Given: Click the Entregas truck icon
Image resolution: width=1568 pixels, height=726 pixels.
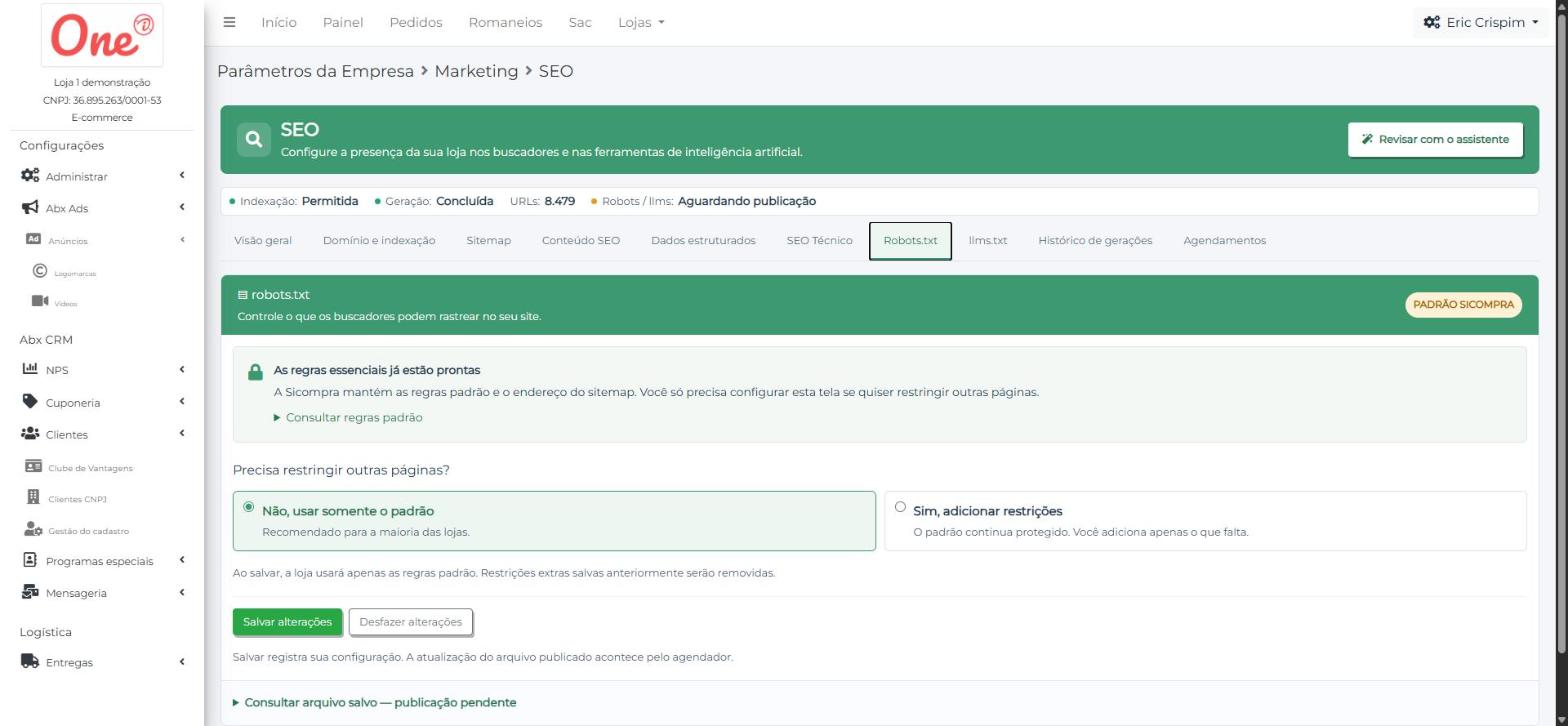Looking at the screenshot, I should pos(30,662).
